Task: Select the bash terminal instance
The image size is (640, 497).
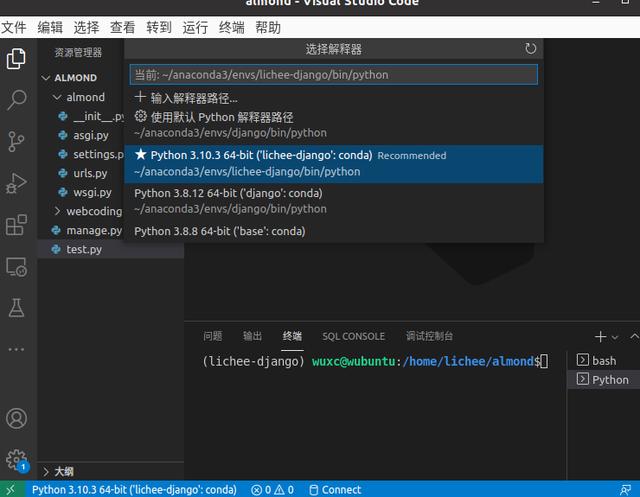Action: point(603,361)
